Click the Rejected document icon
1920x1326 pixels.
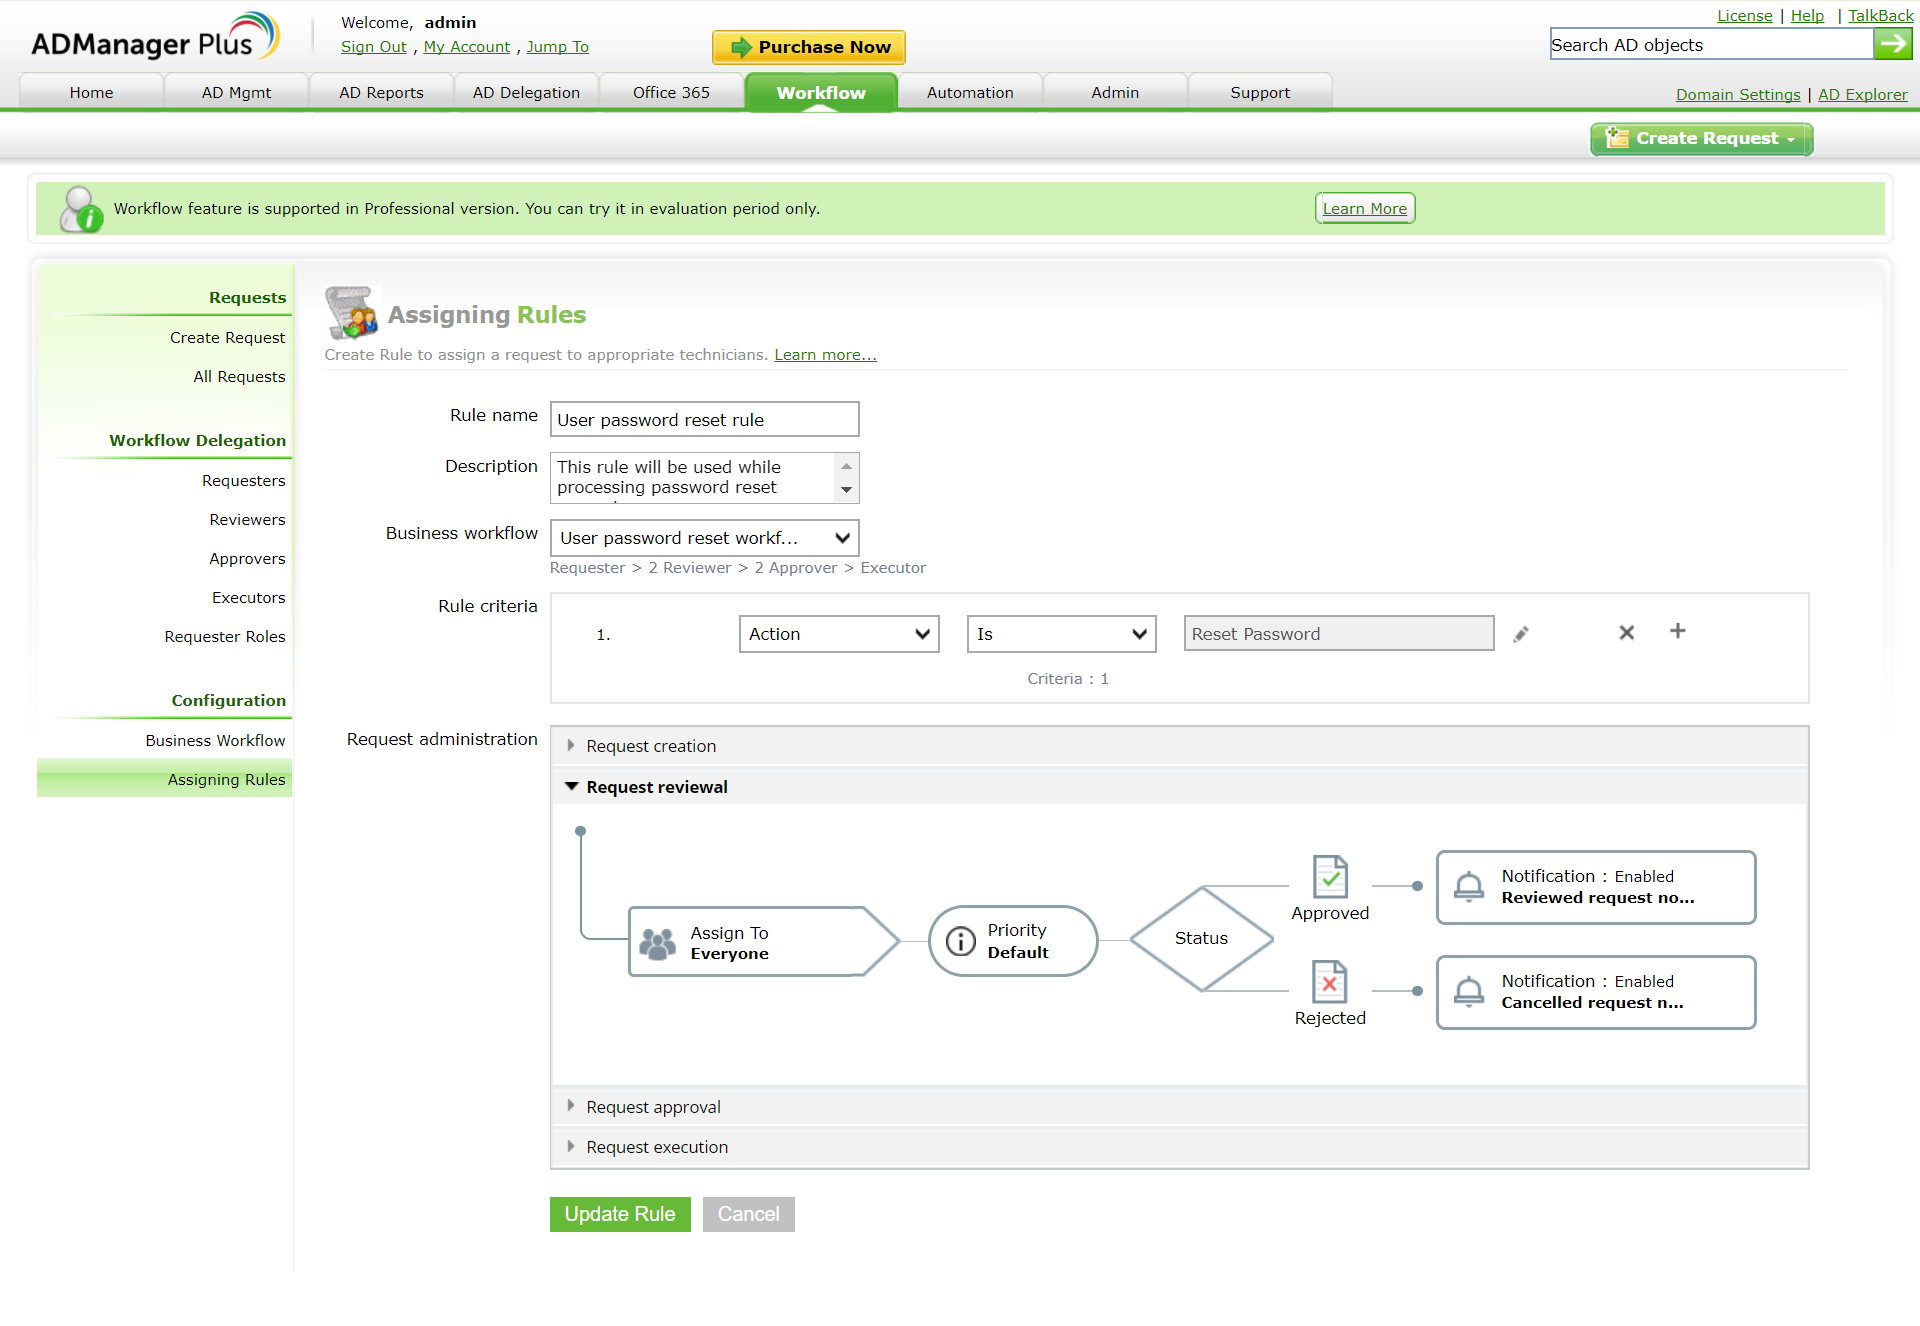pyautogui.click(x=1329, y=982)
